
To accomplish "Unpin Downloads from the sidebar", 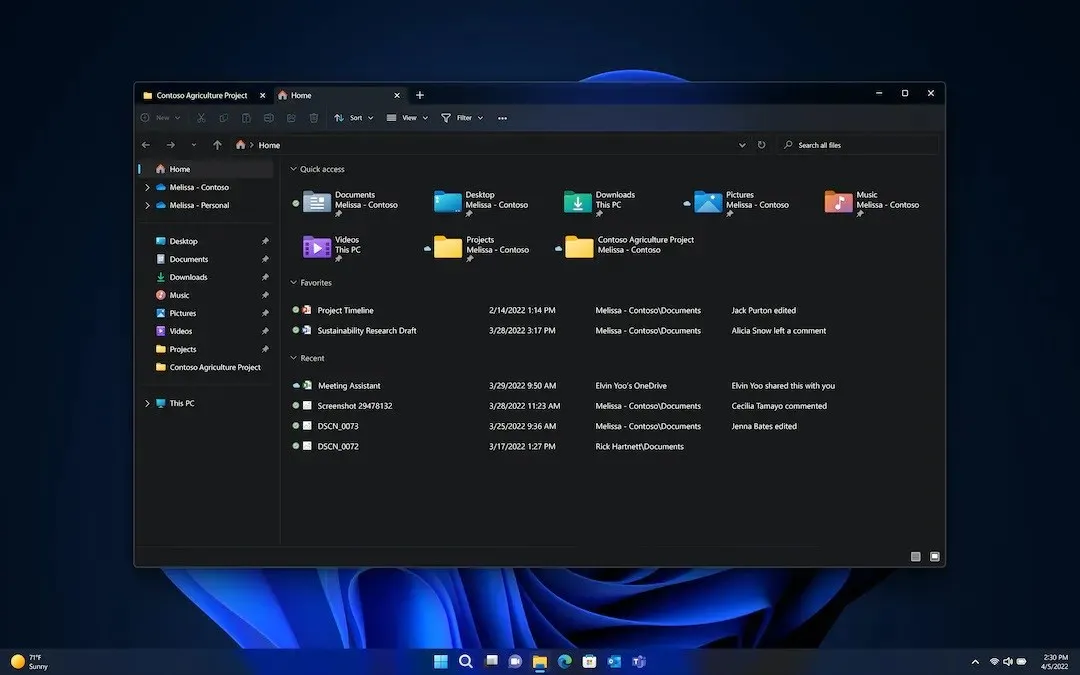I will click(265, 277).
